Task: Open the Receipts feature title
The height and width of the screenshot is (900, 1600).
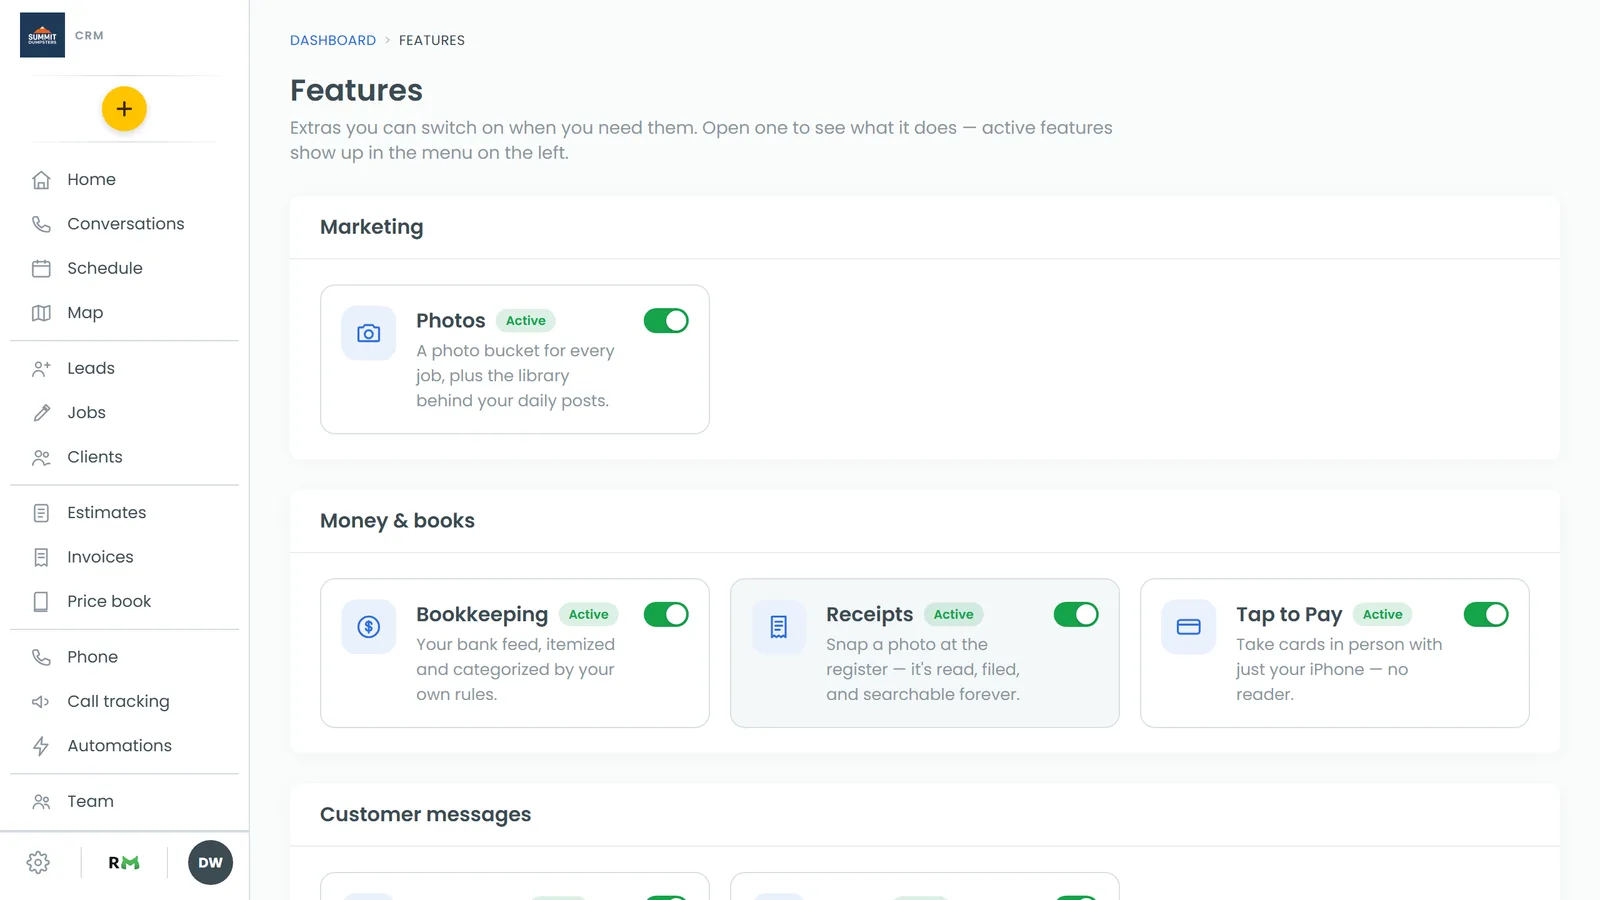Action: coord(870,615)
